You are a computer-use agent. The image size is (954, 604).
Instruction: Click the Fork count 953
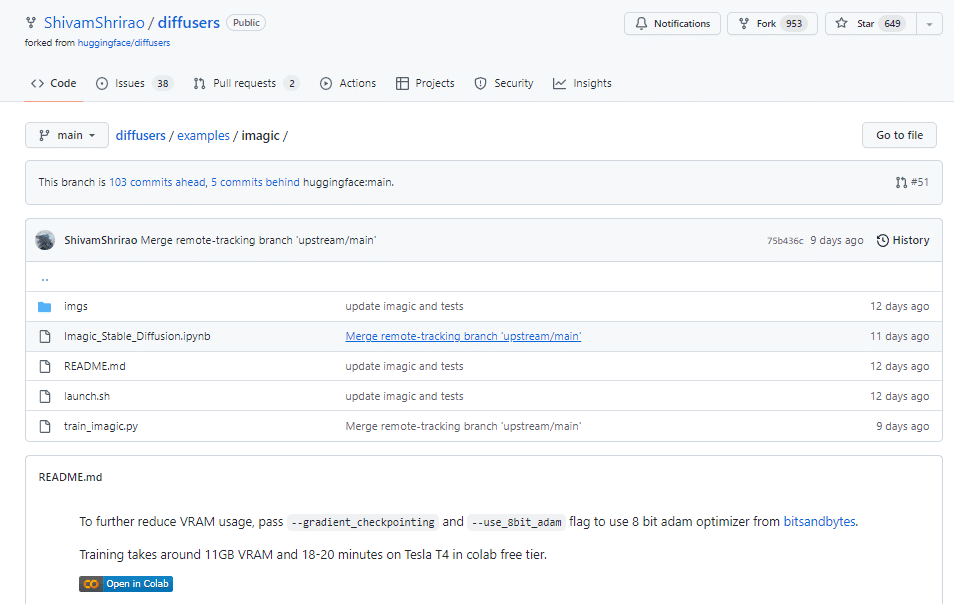[793, 23]
